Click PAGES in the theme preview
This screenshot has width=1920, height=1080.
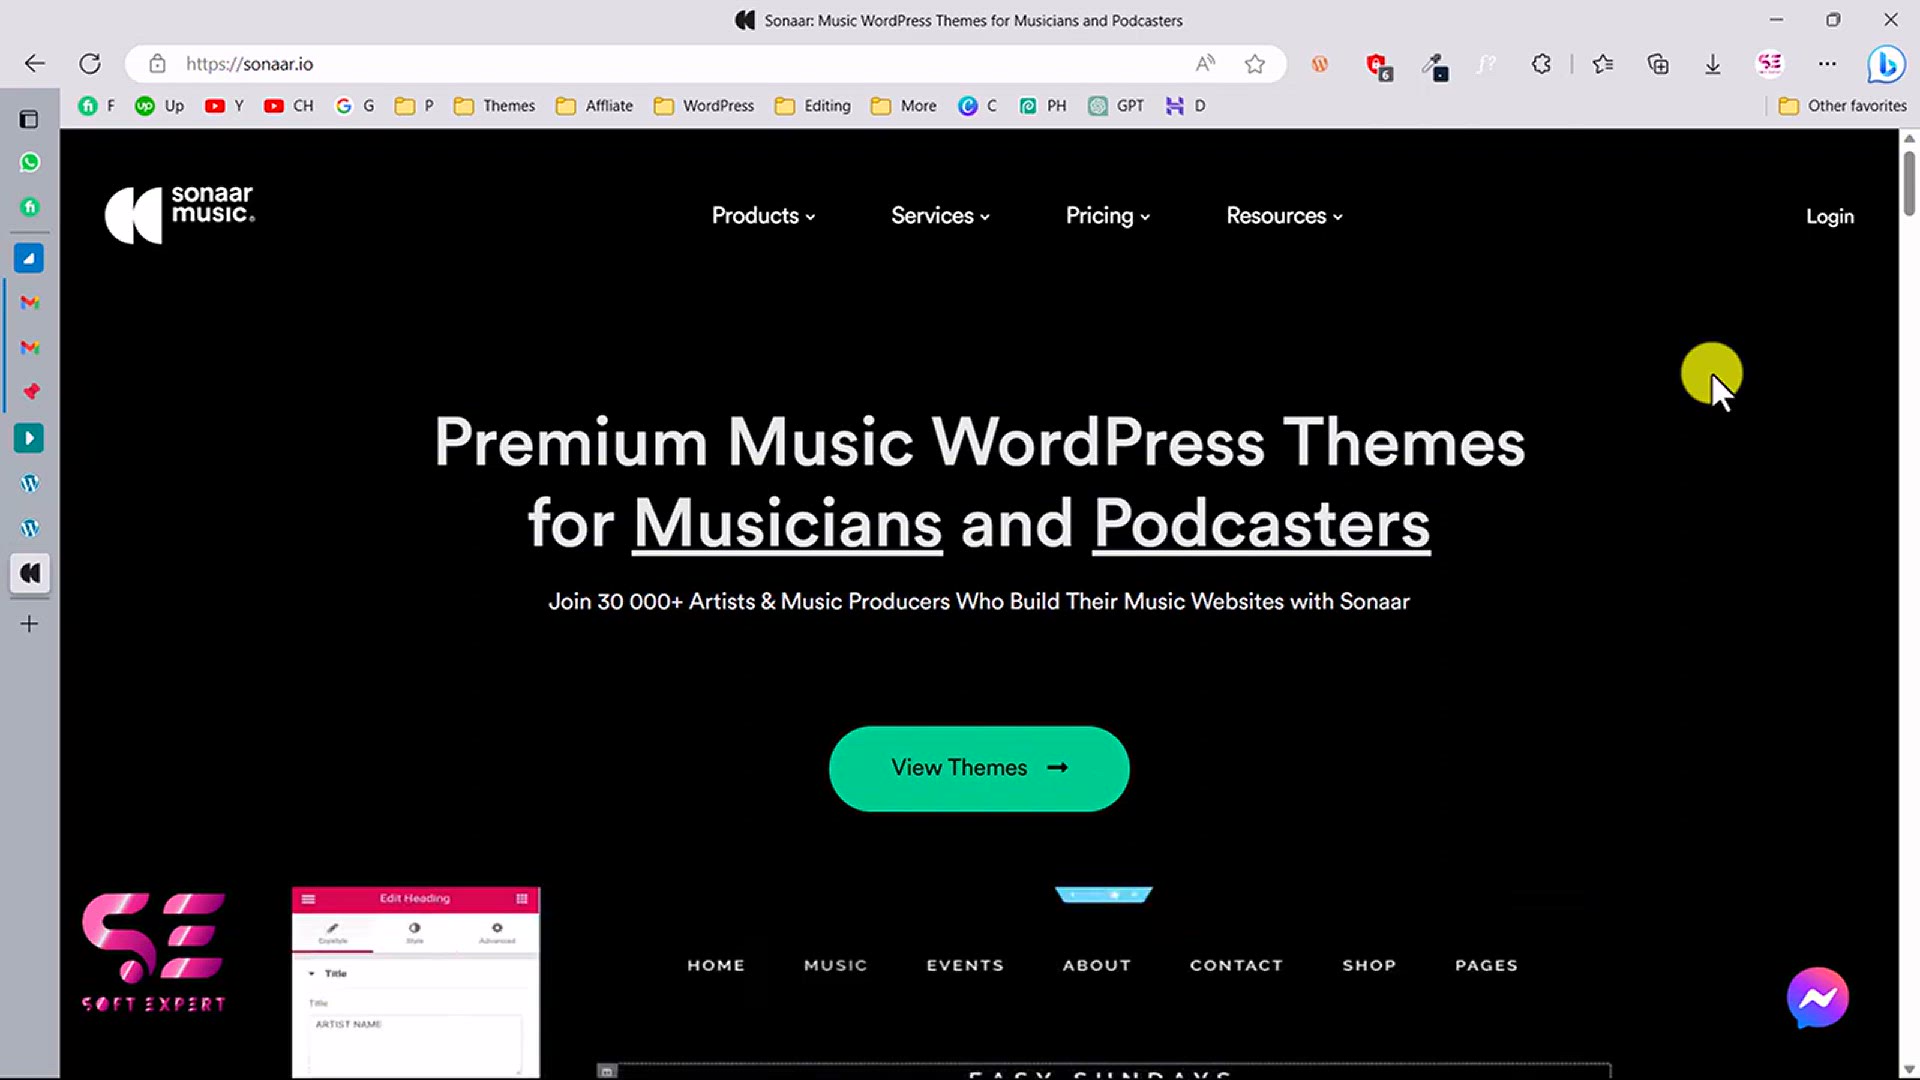(x=1486, y=965)
